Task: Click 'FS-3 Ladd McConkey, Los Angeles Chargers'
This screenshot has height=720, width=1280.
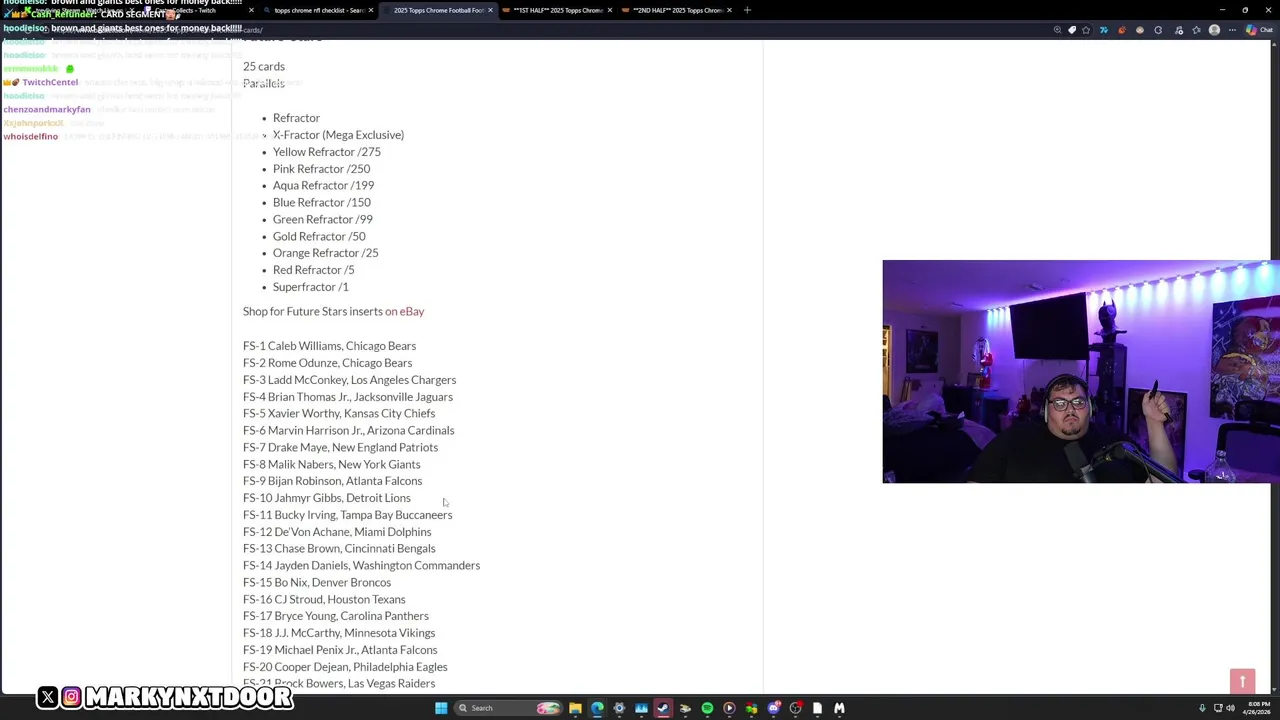Action: click(x=349, y=380)
